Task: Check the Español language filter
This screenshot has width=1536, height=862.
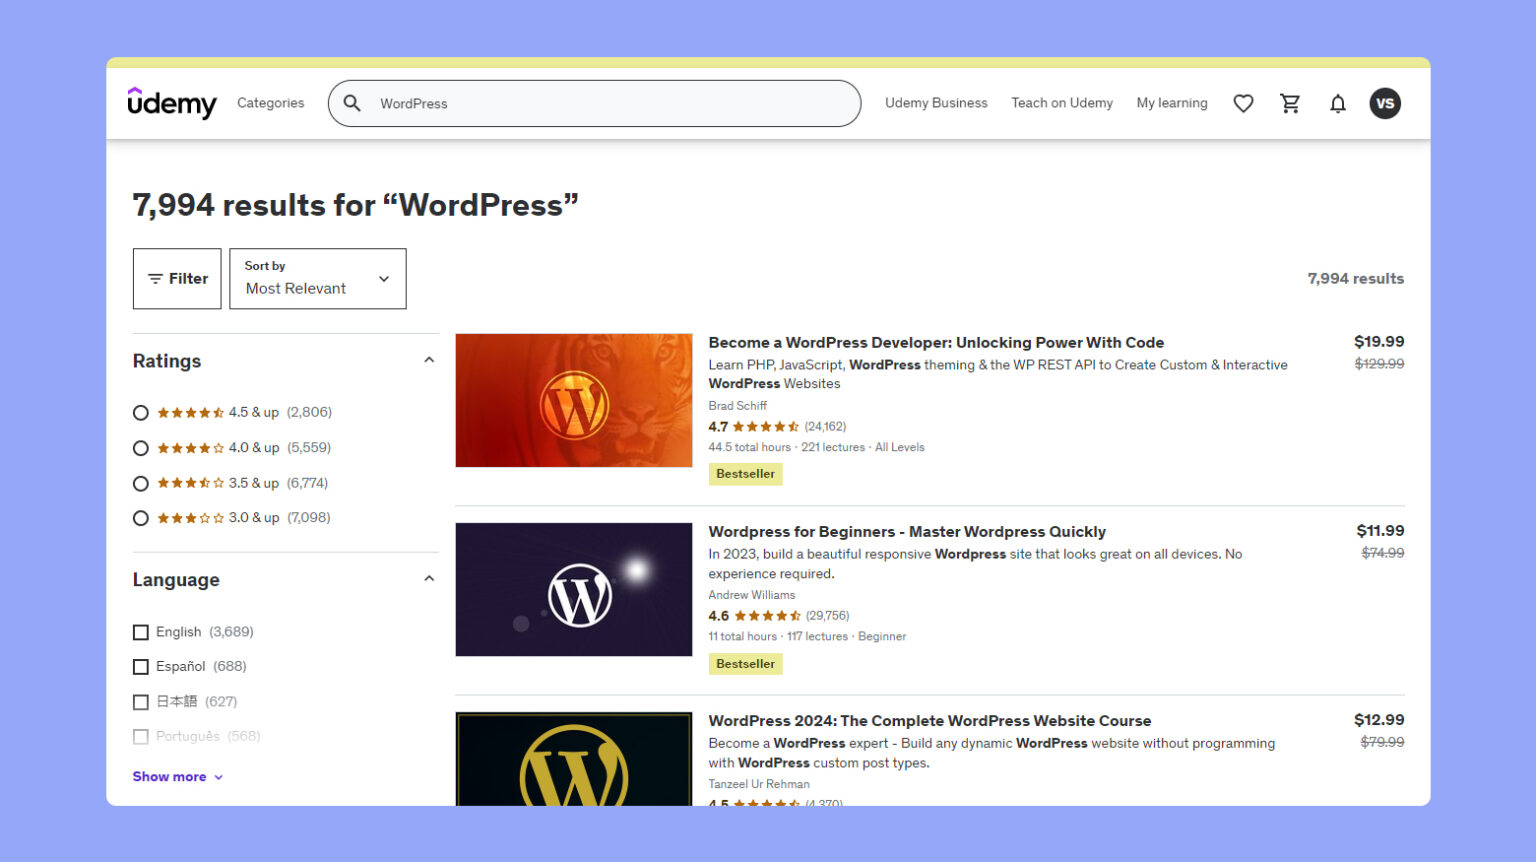Action: (141, 666)
